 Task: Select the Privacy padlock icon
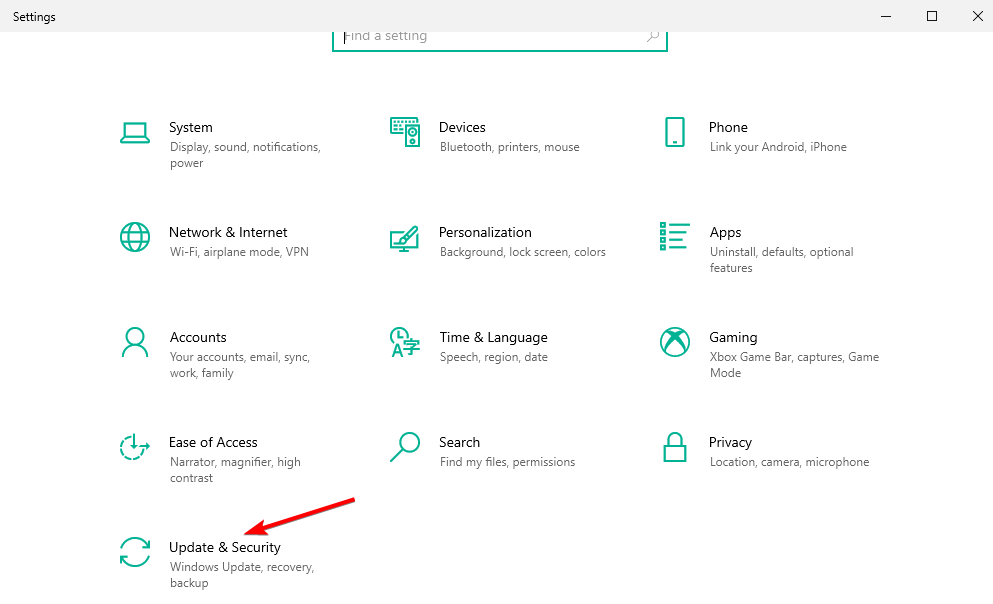[675, 448]
